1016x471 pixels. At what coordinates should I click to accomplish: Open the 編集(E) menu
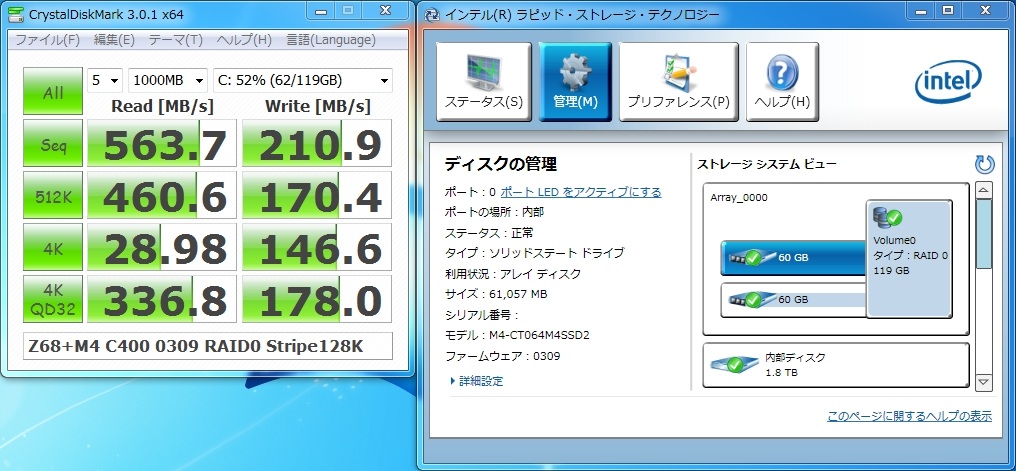pos(114,40)
